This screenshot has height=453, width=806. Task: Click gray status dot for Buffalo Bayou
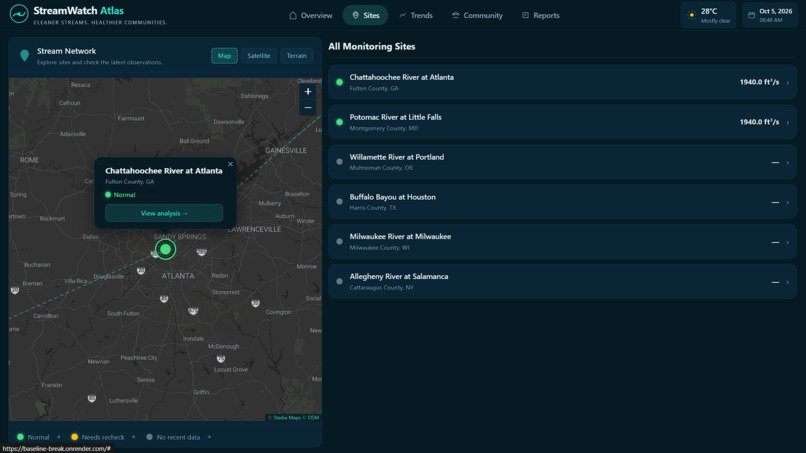[x=339, y=202]
